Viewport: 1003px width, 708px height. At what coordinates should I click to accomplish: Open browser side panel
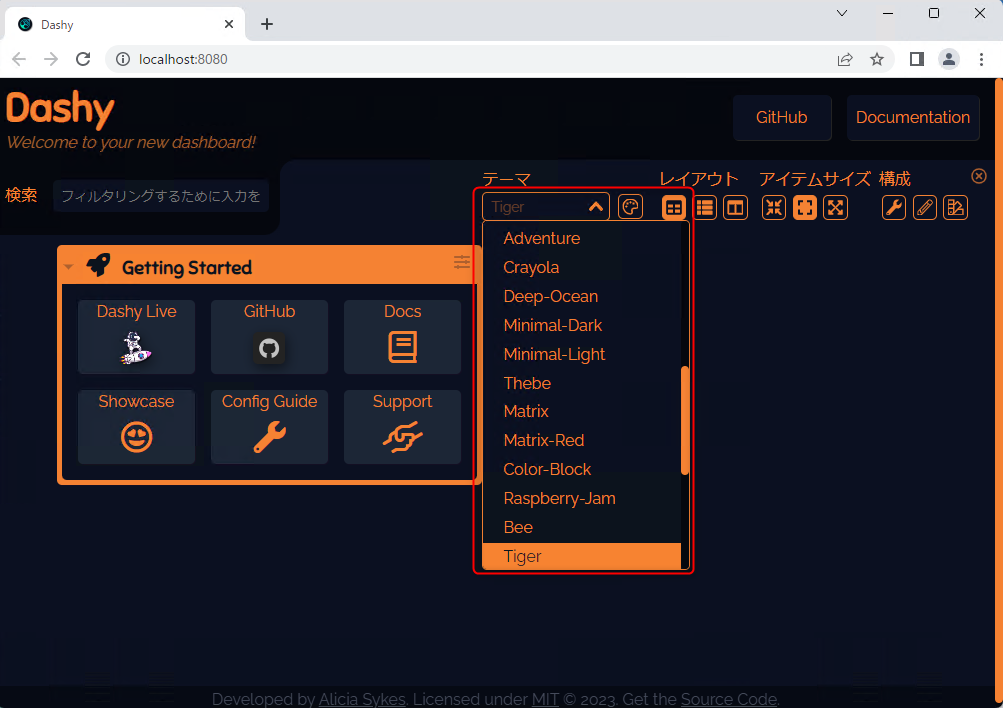click(917, 59)
